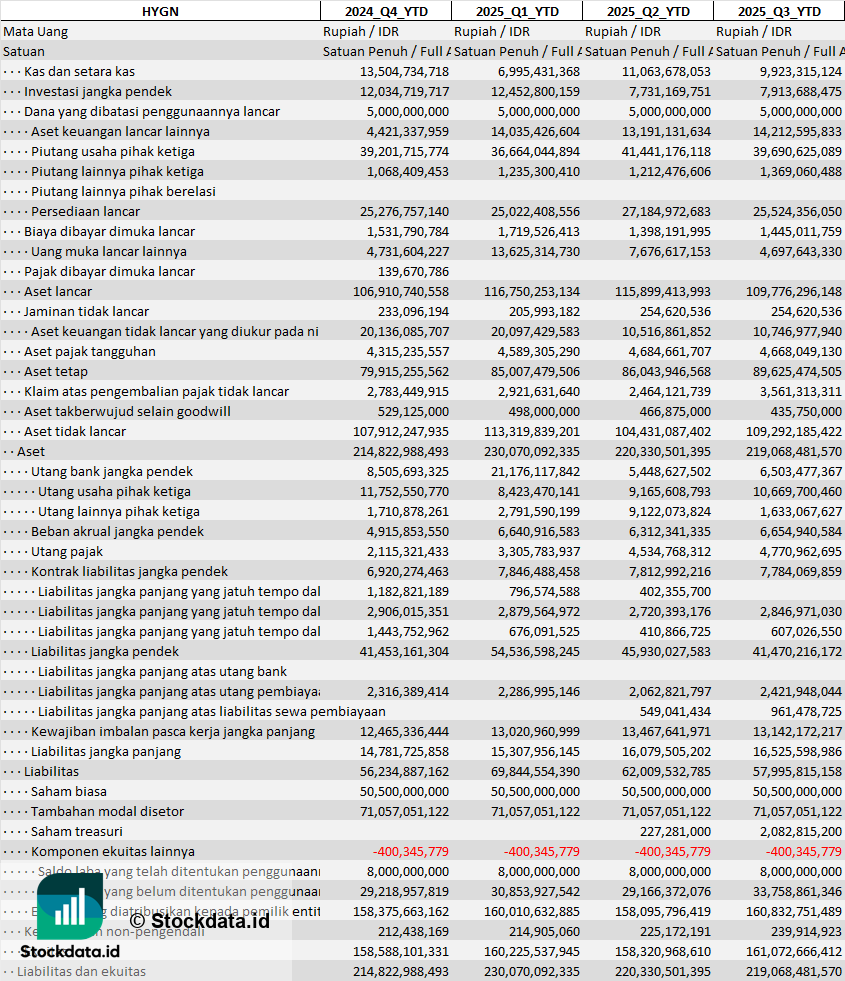Select Liabilitas jangka panjang total label
Viewport: 845px width, 981px height.
pyautogui.click(x=106, y=752)
